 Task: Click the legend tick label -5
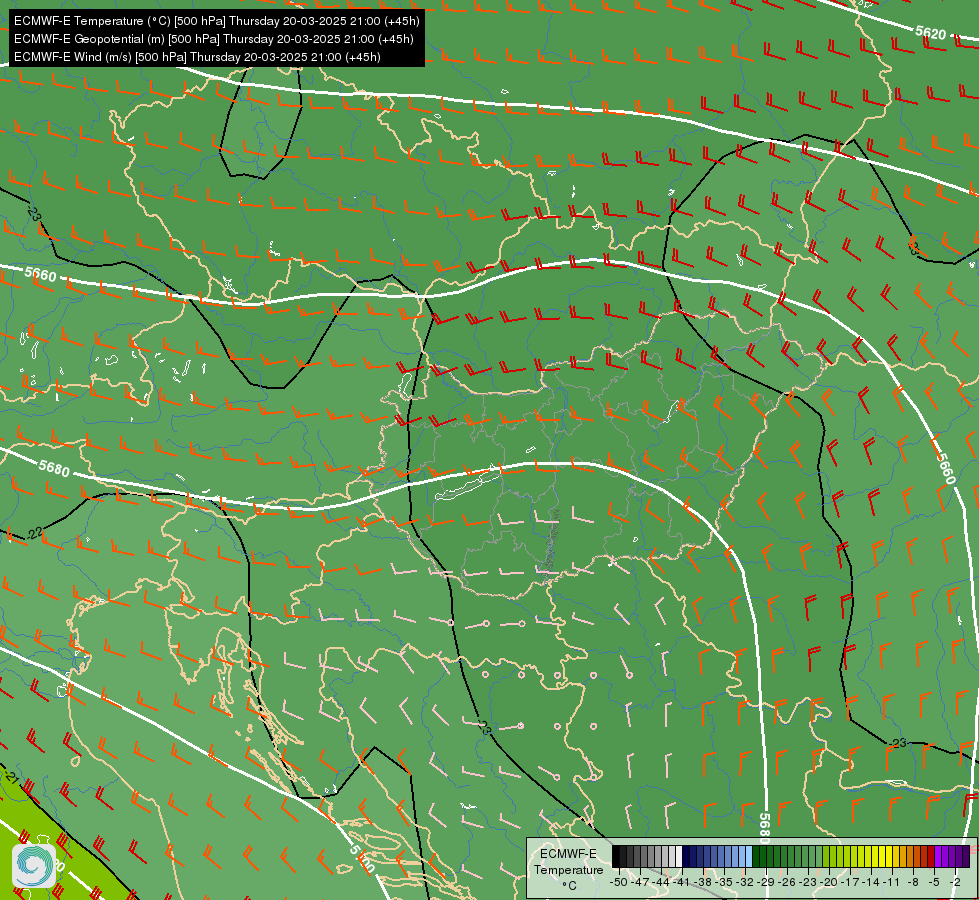(x=933, y=883)
